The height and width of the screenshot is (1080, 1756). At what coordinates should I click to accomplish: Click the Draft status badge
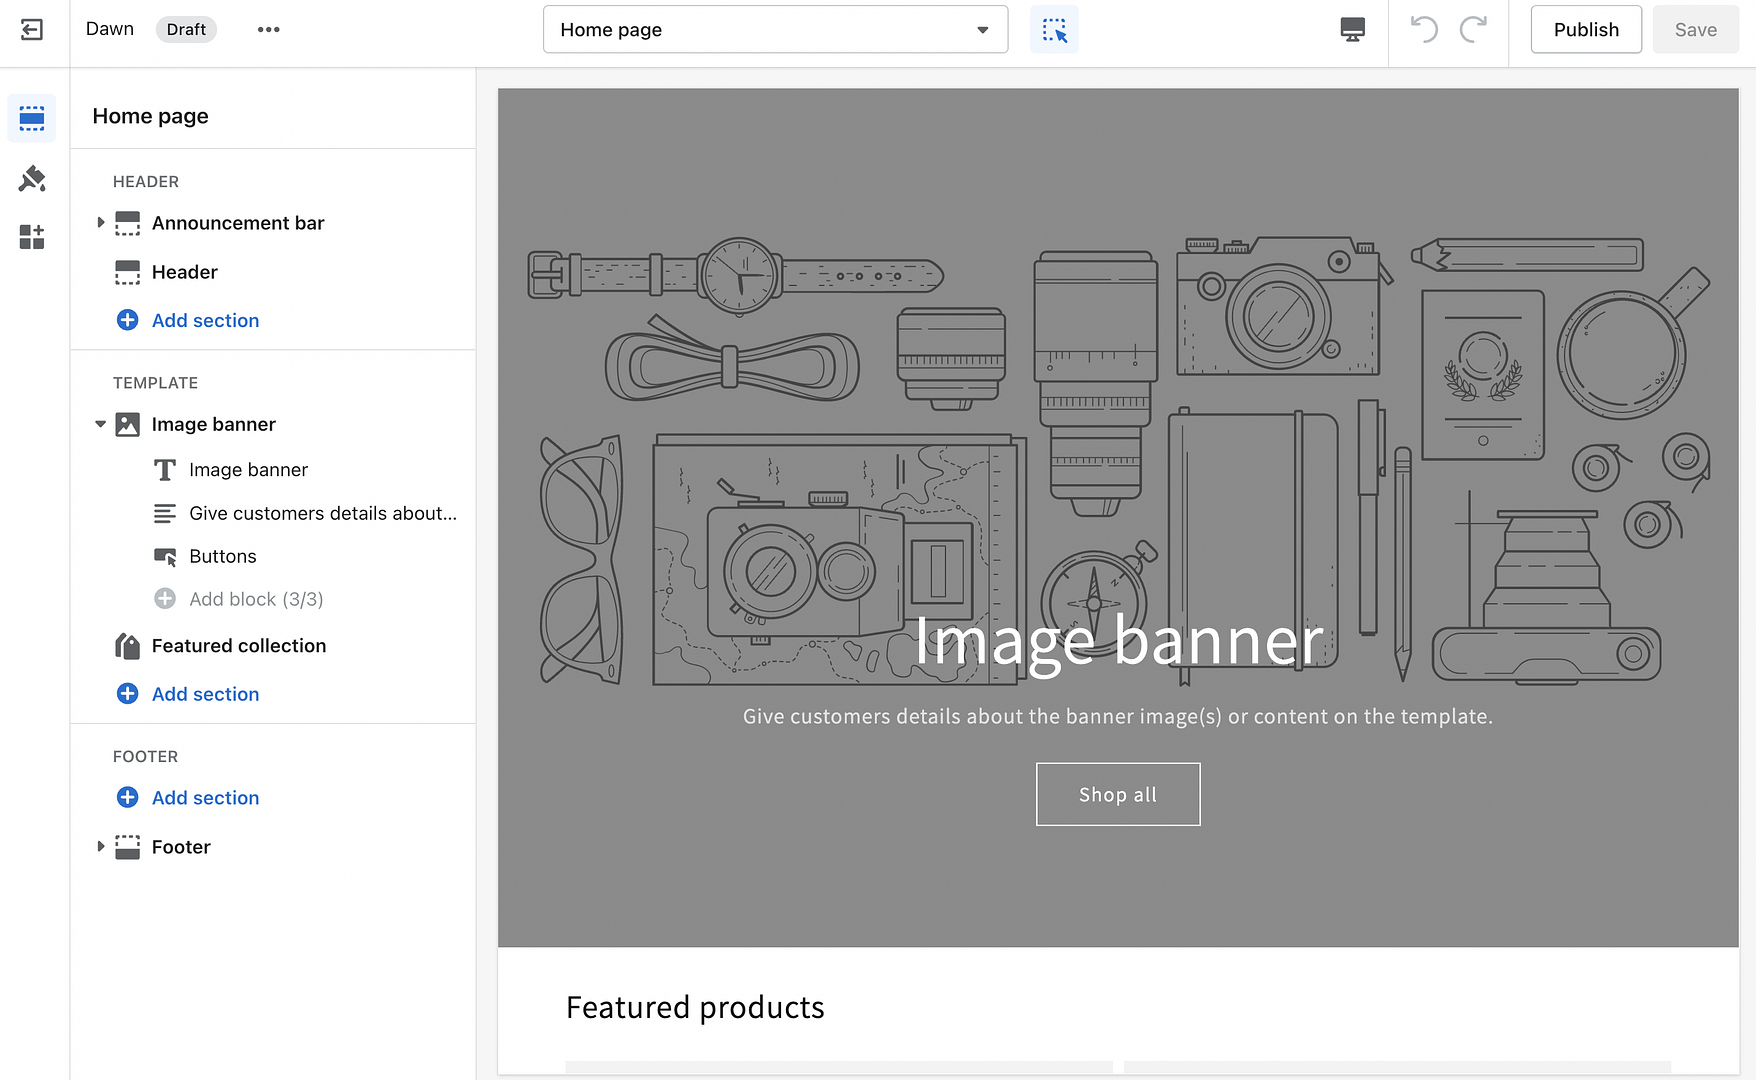point(186,30)
